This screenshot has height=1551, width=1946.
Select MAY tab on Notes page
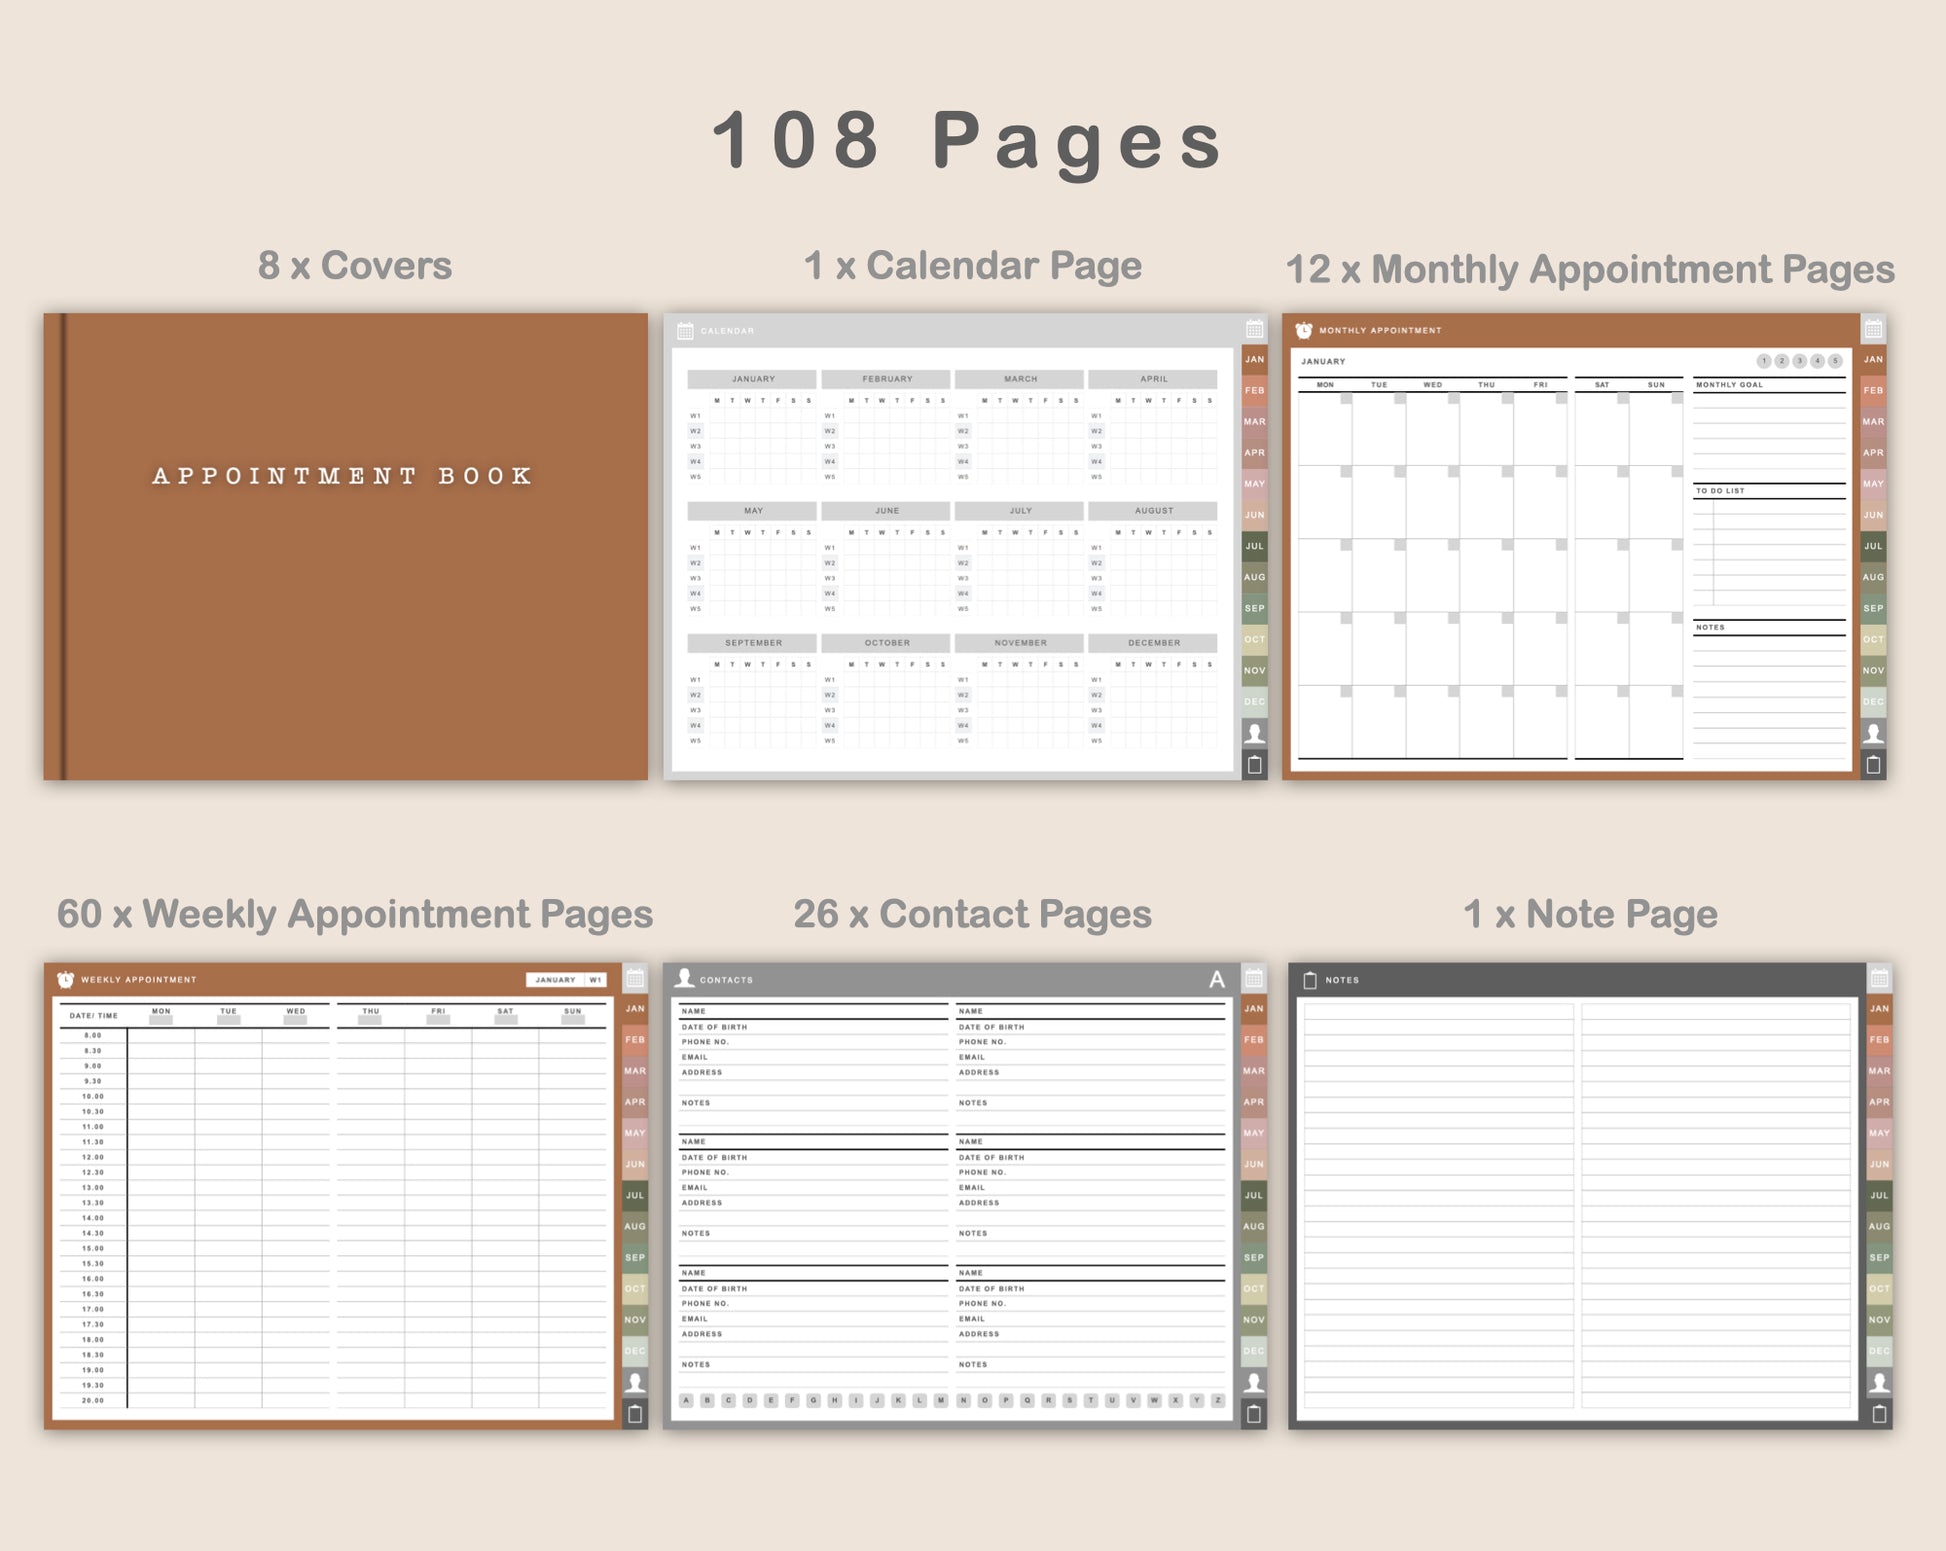click(1879, 1133)
